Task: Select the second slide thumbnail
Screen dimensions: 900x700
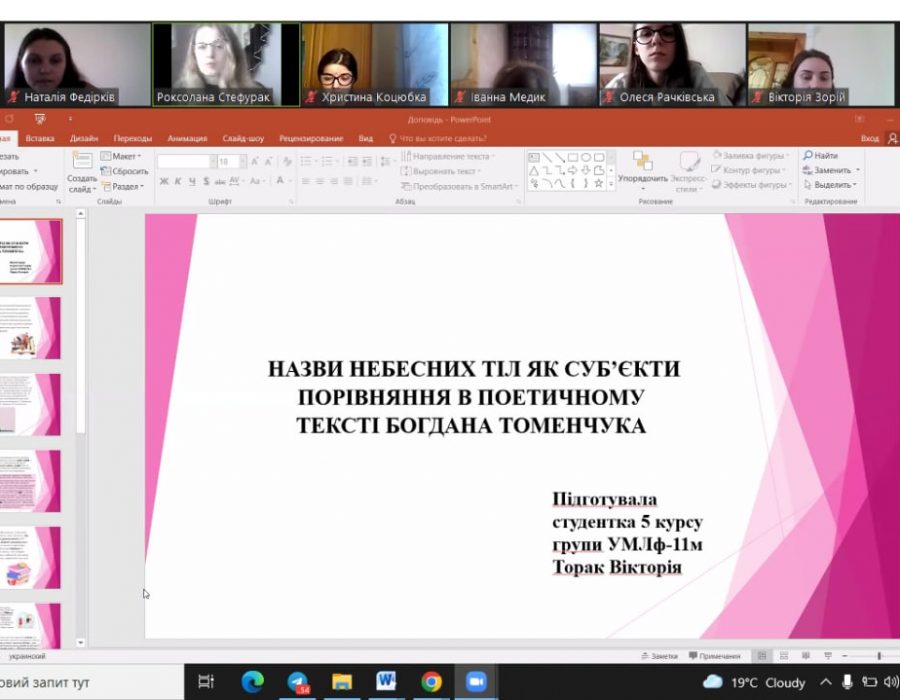Action: [32, 328]
